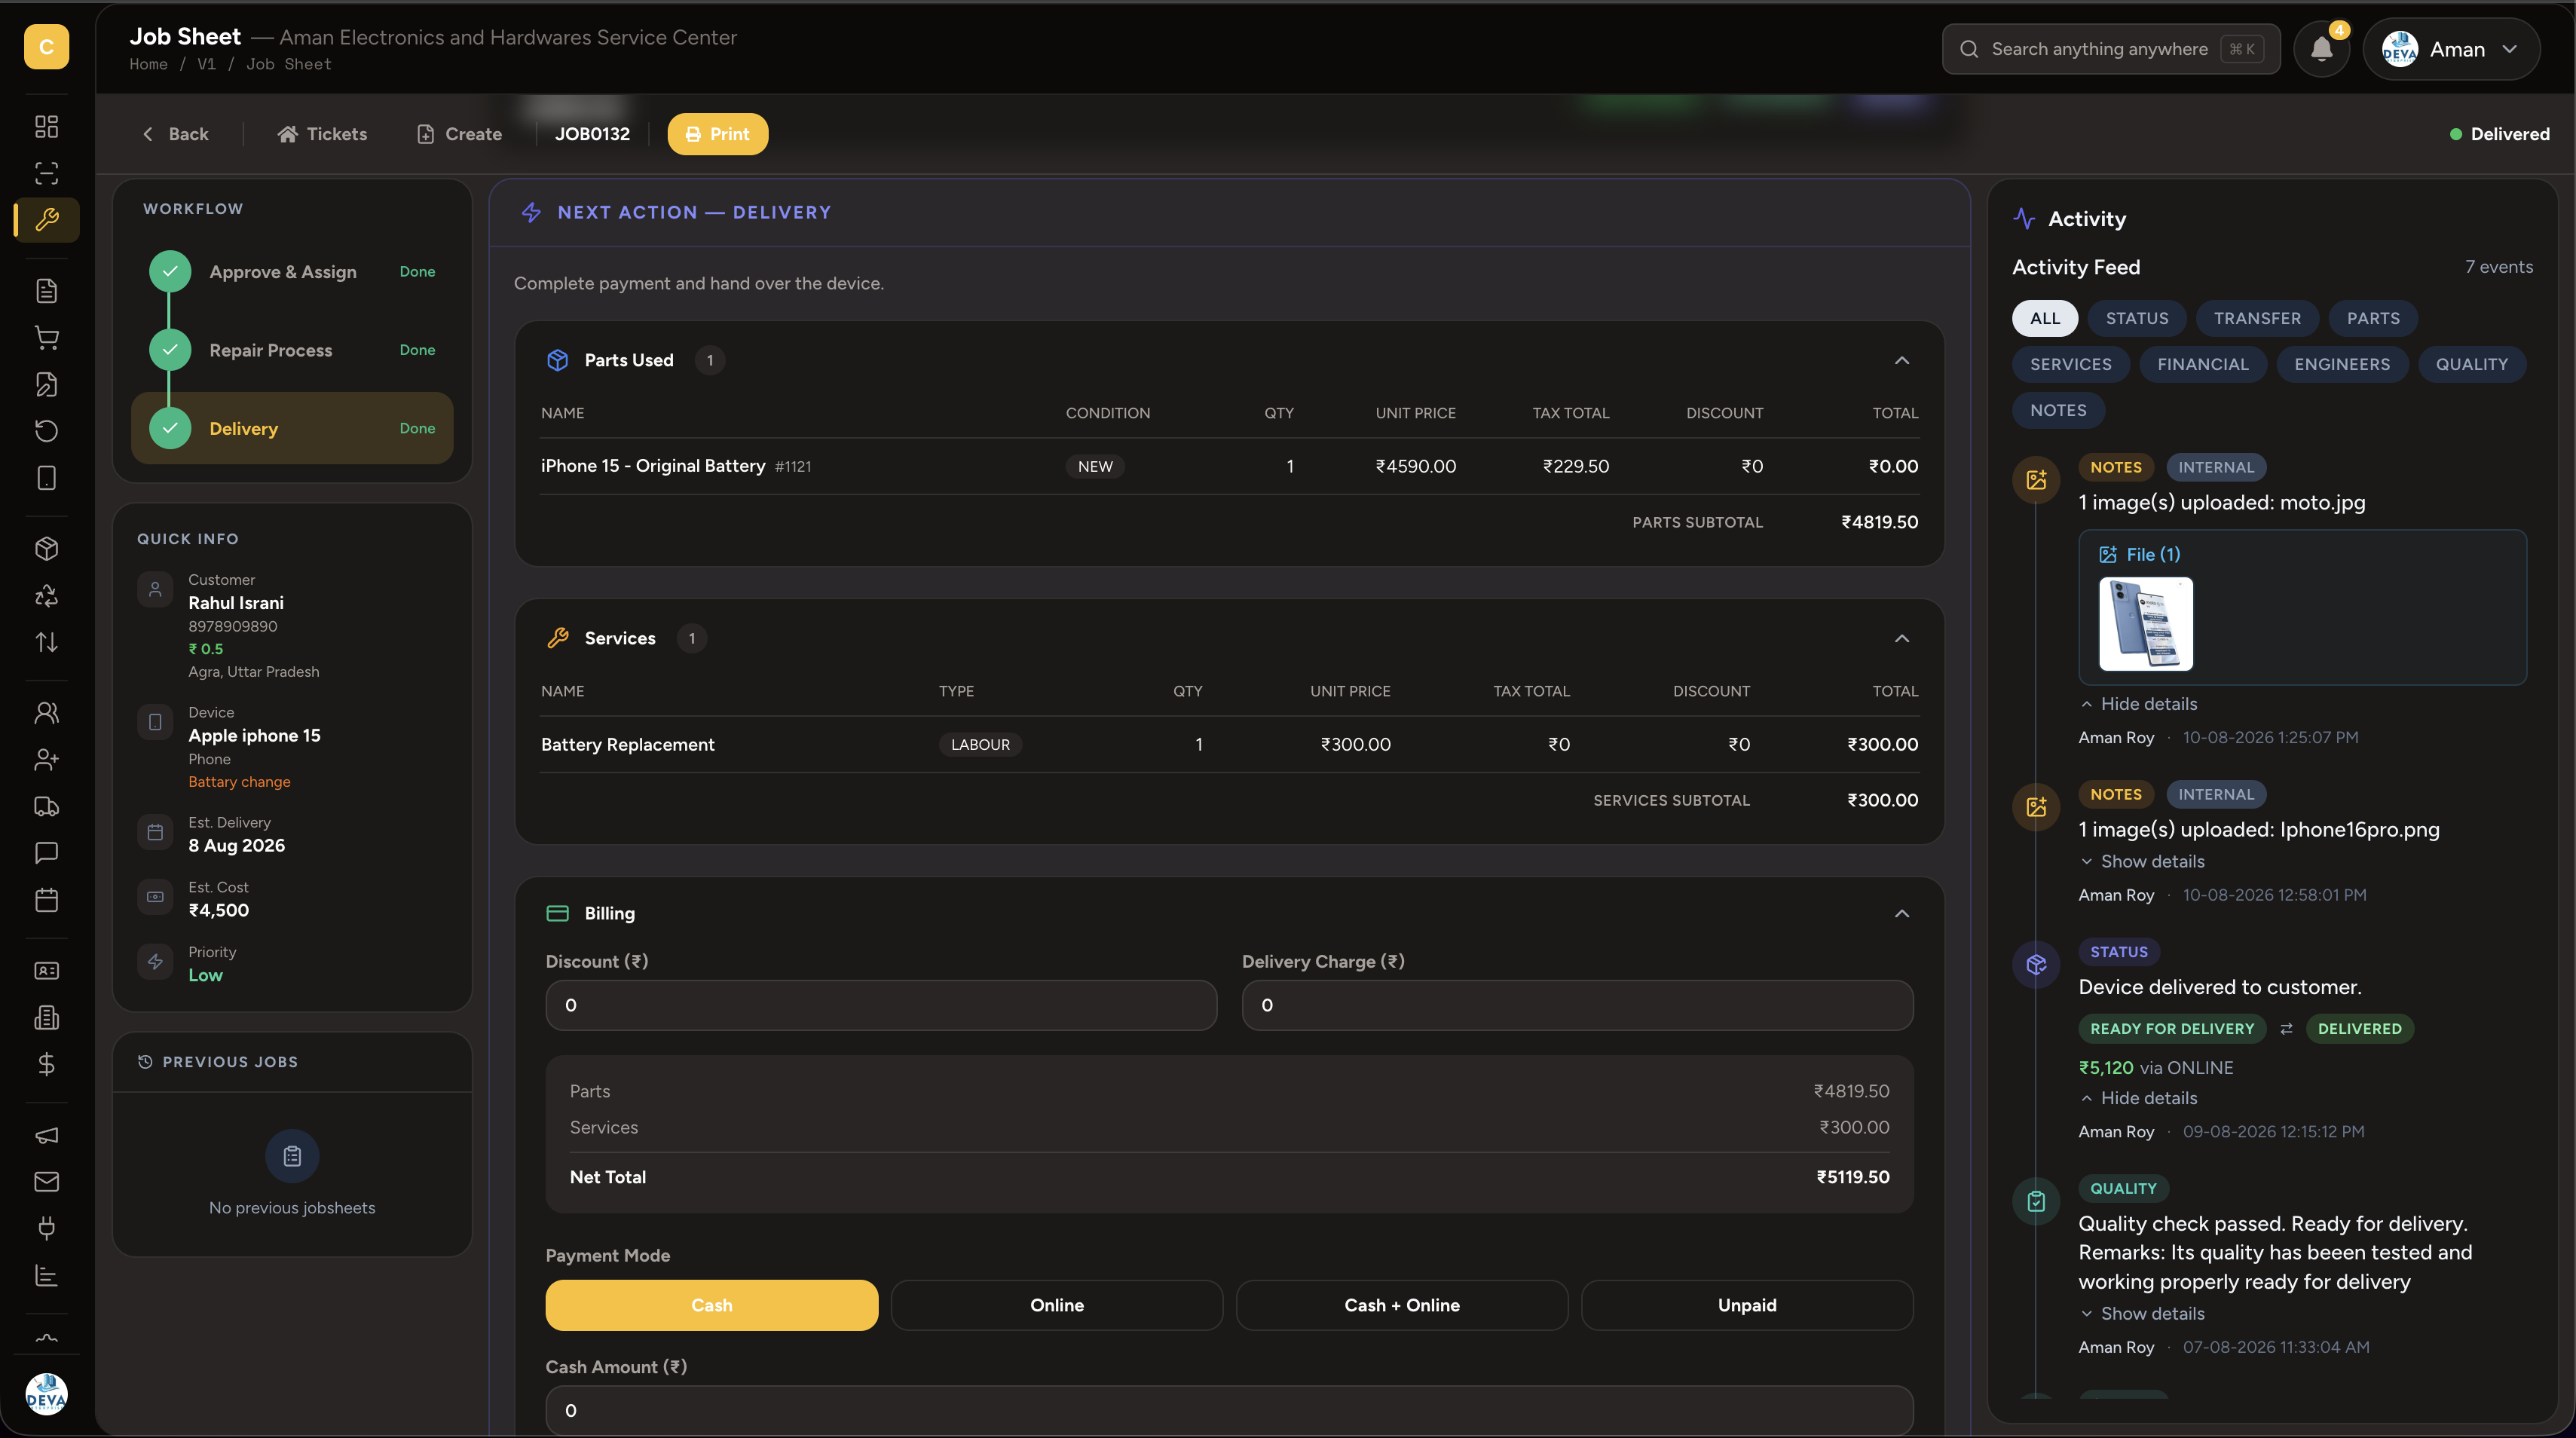2576x1438 pixels.
Task: Click the Delivery Charge field
Action: tap(1577, 1005)
